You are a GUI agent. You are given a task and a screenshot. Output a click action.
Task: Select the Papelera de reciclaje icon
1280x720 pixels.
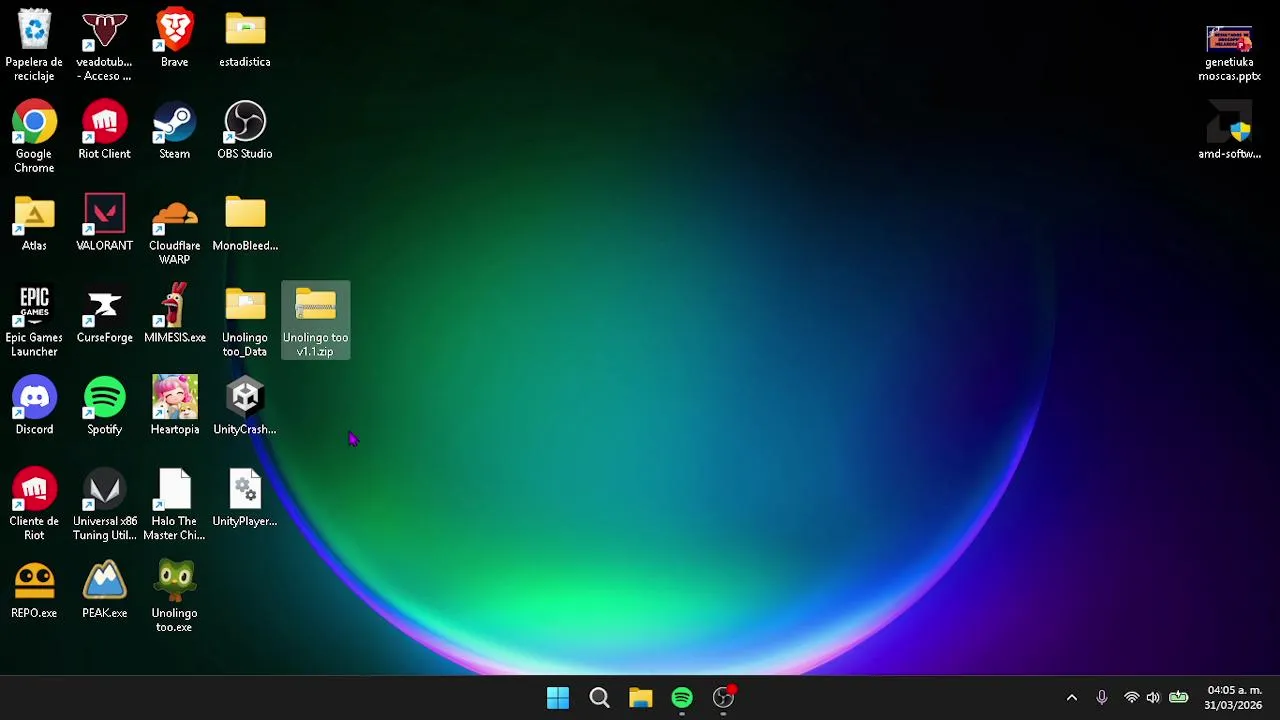click(34, 45)
